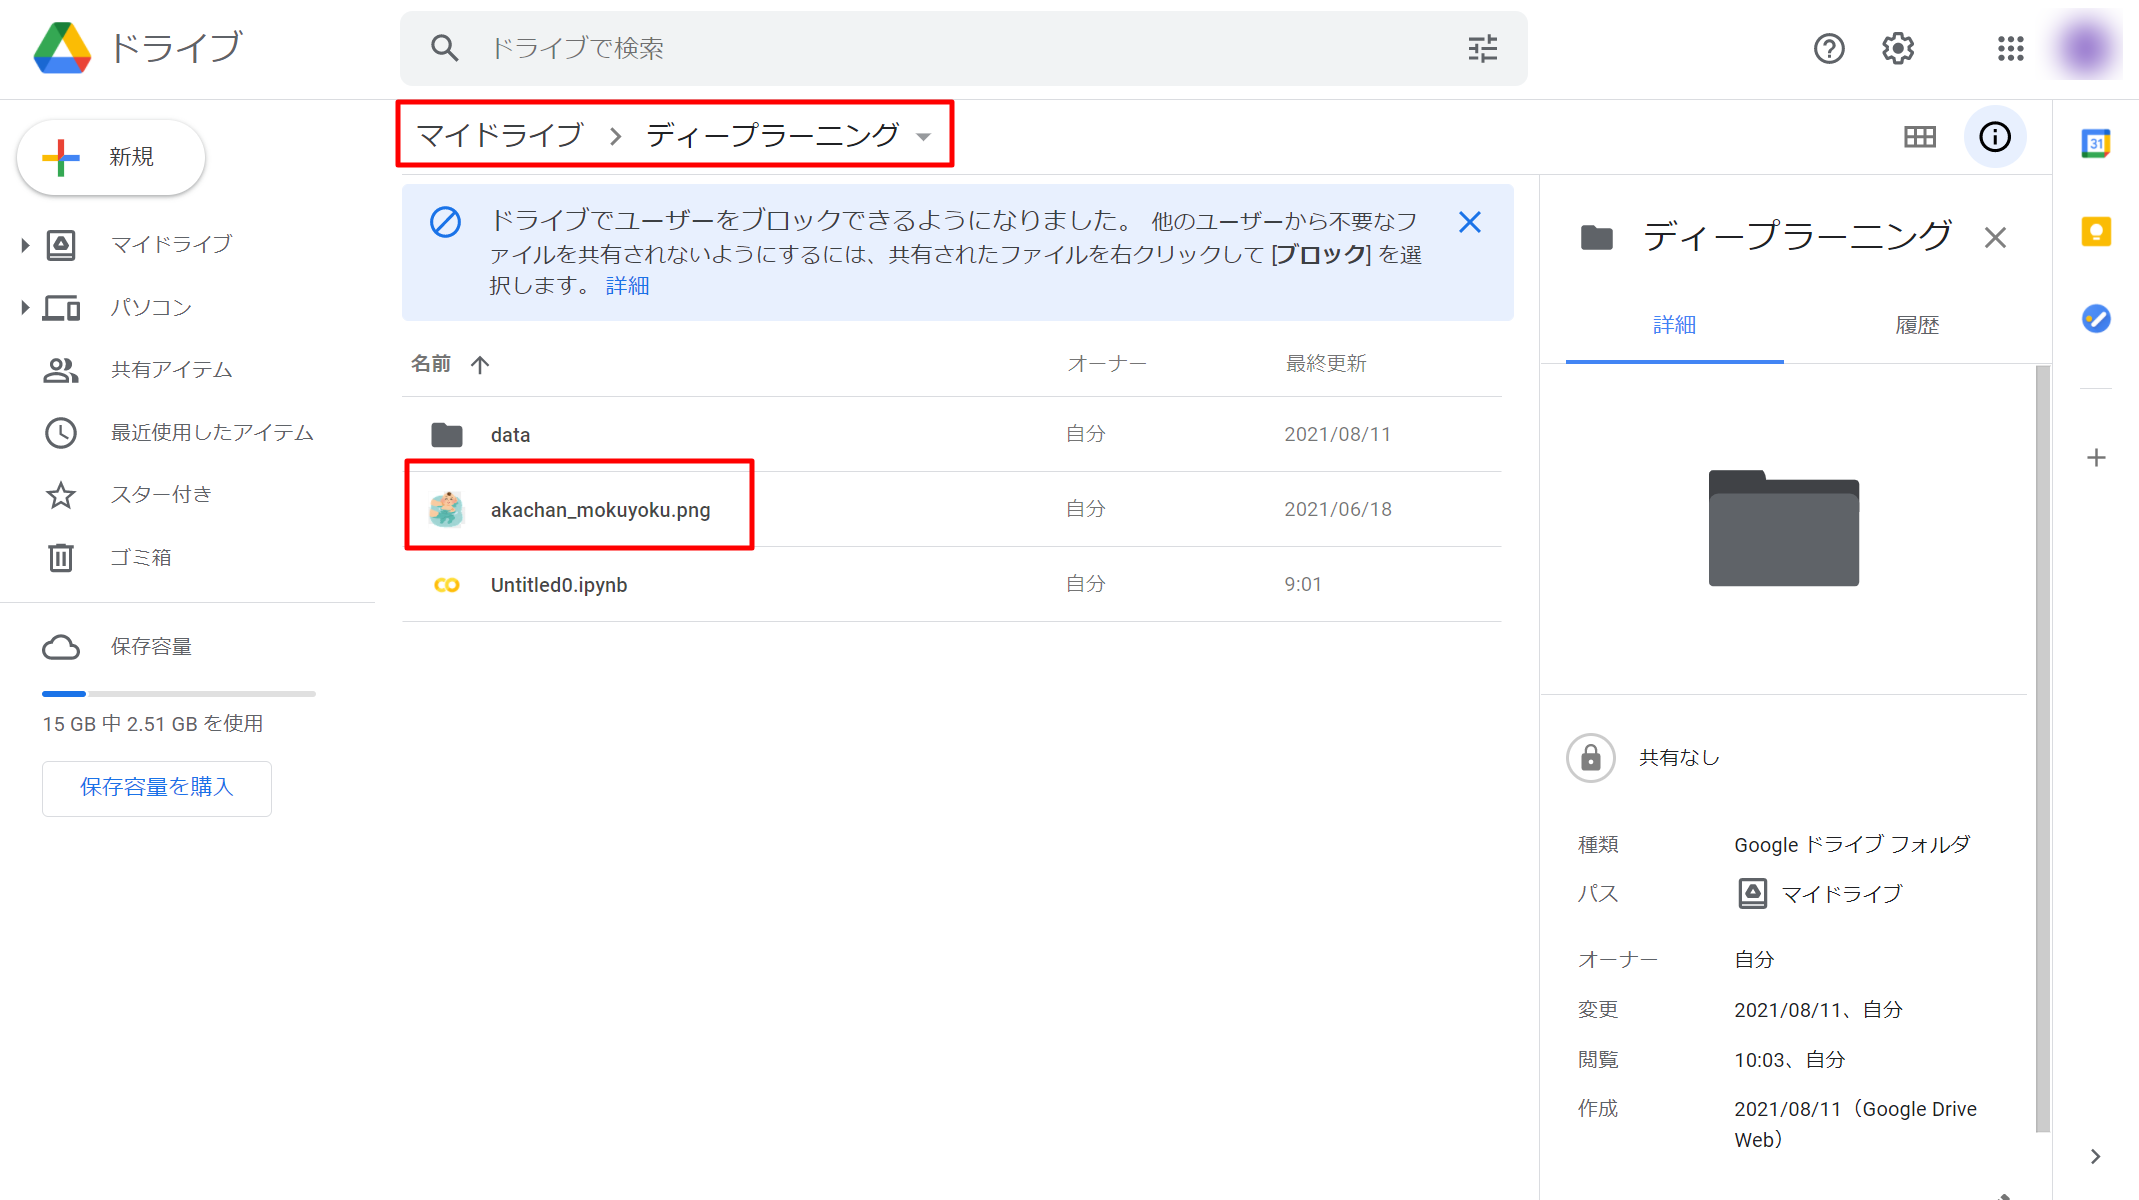
Task: Open the 詳細 link in banner
Action: (627, 286)
